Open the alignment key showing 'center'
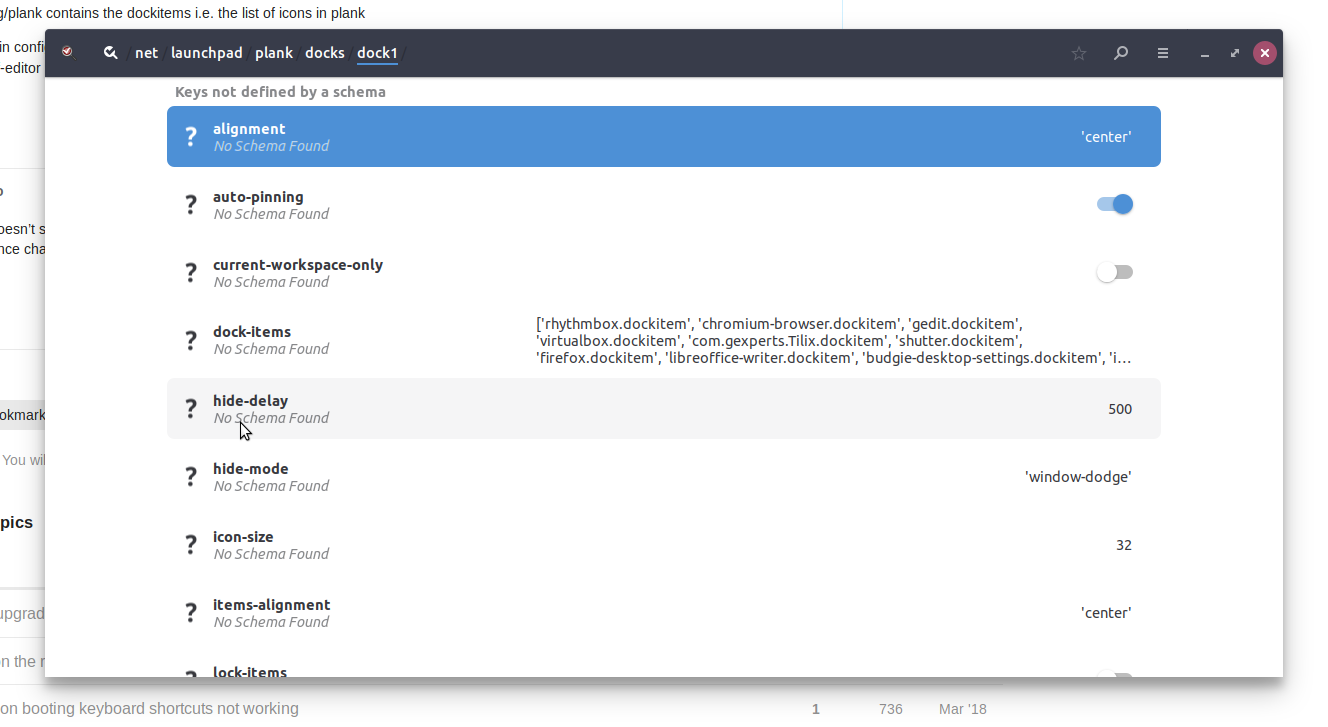The height and width of the screenshot is (727, 1328). point(663,136)
